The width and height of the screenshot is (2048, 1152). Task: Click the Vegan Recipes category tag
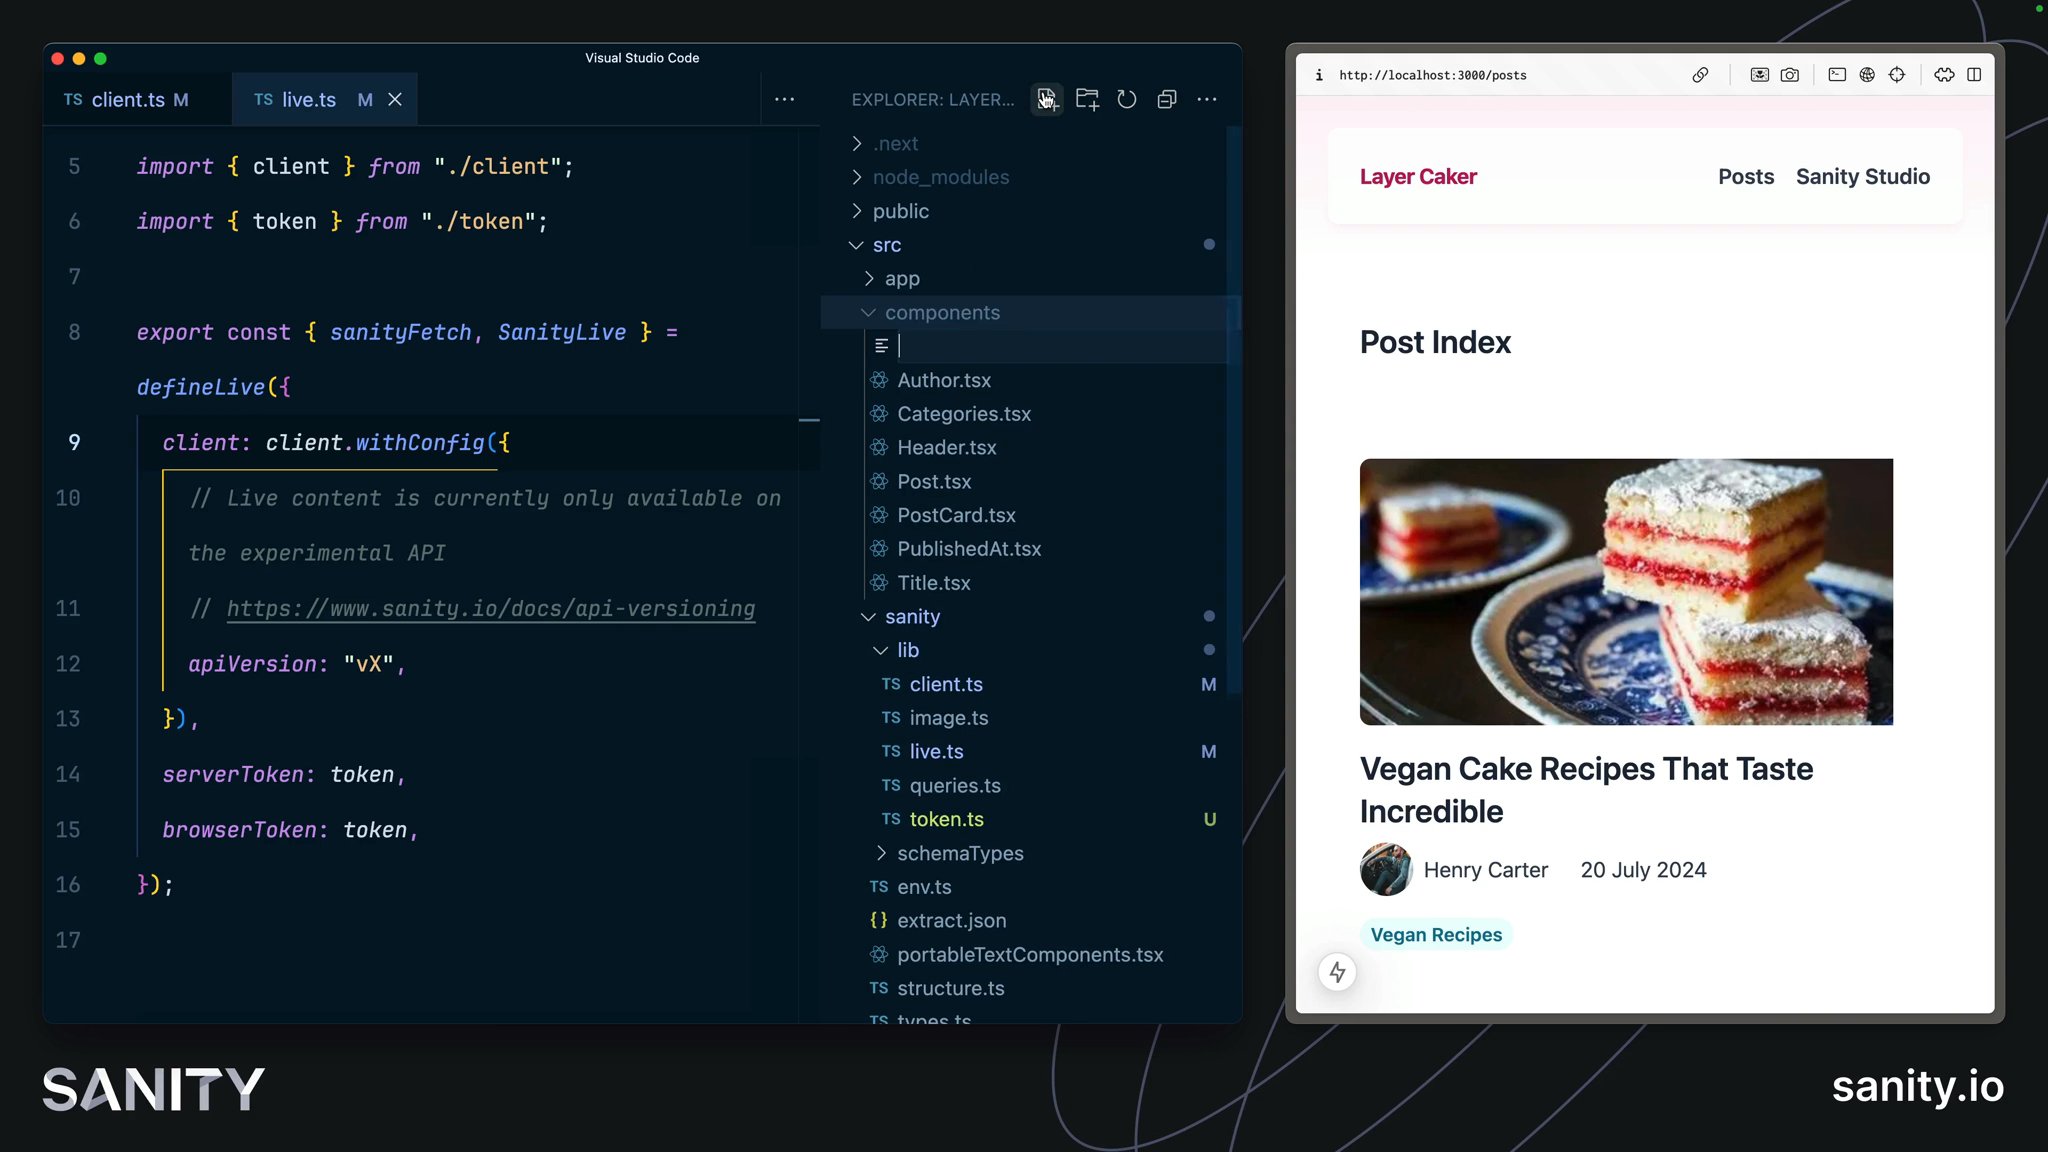click(x=1436, y=935)
